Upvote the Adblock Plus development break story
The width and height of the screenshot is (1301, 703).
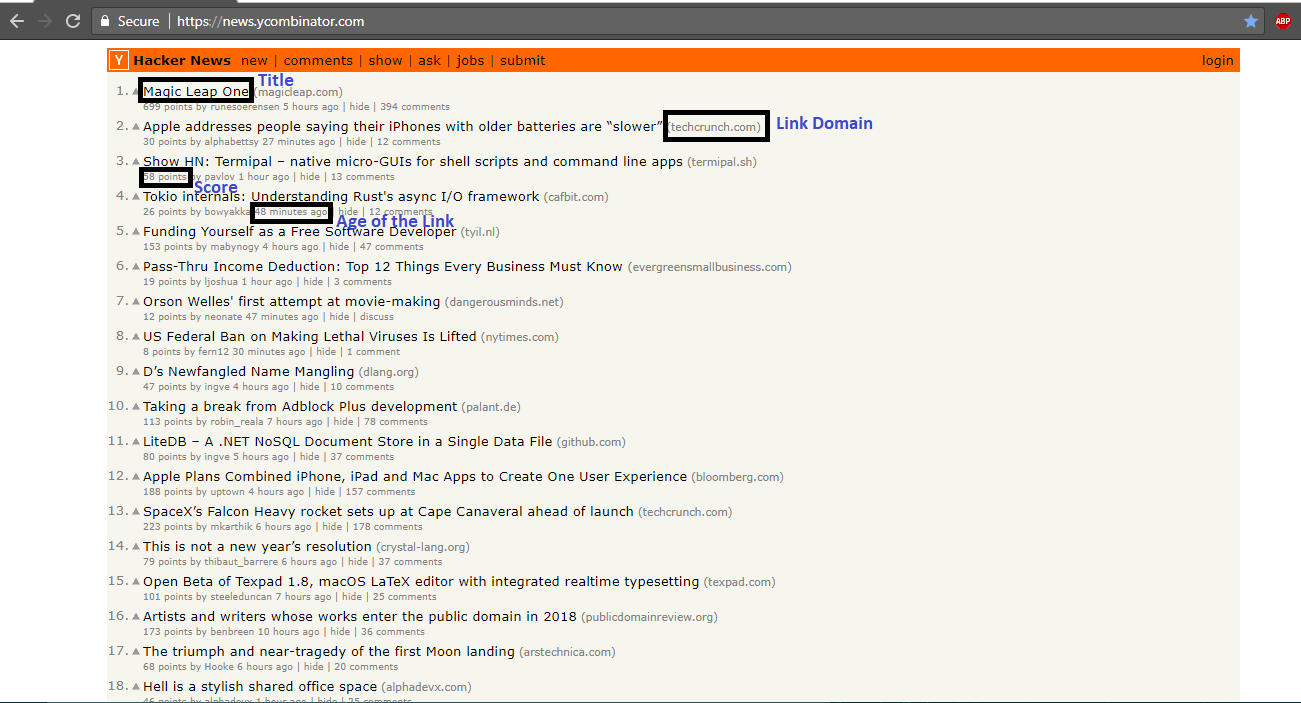(136, 407)
